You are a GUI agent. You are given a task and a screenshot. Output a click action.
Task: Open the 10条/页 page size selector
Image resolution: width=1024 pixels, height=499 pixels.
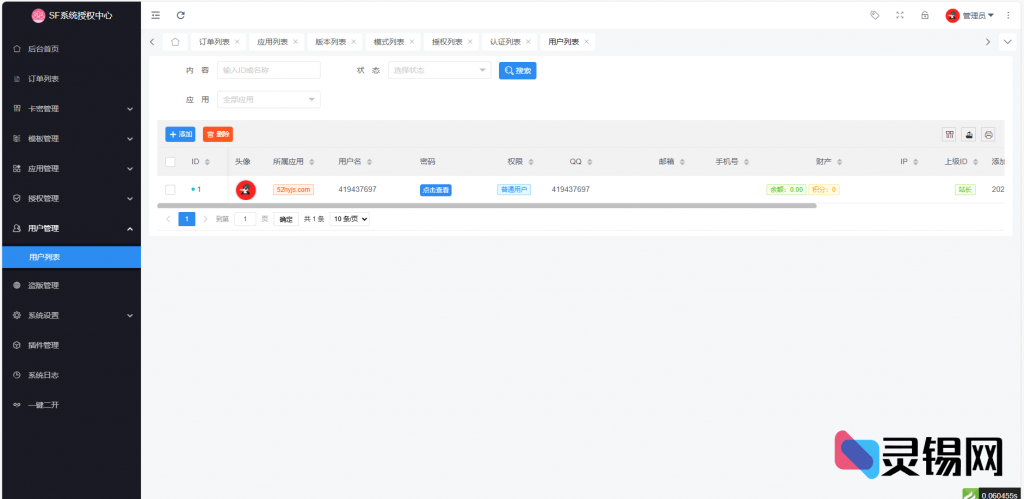(x=350, y=219)
